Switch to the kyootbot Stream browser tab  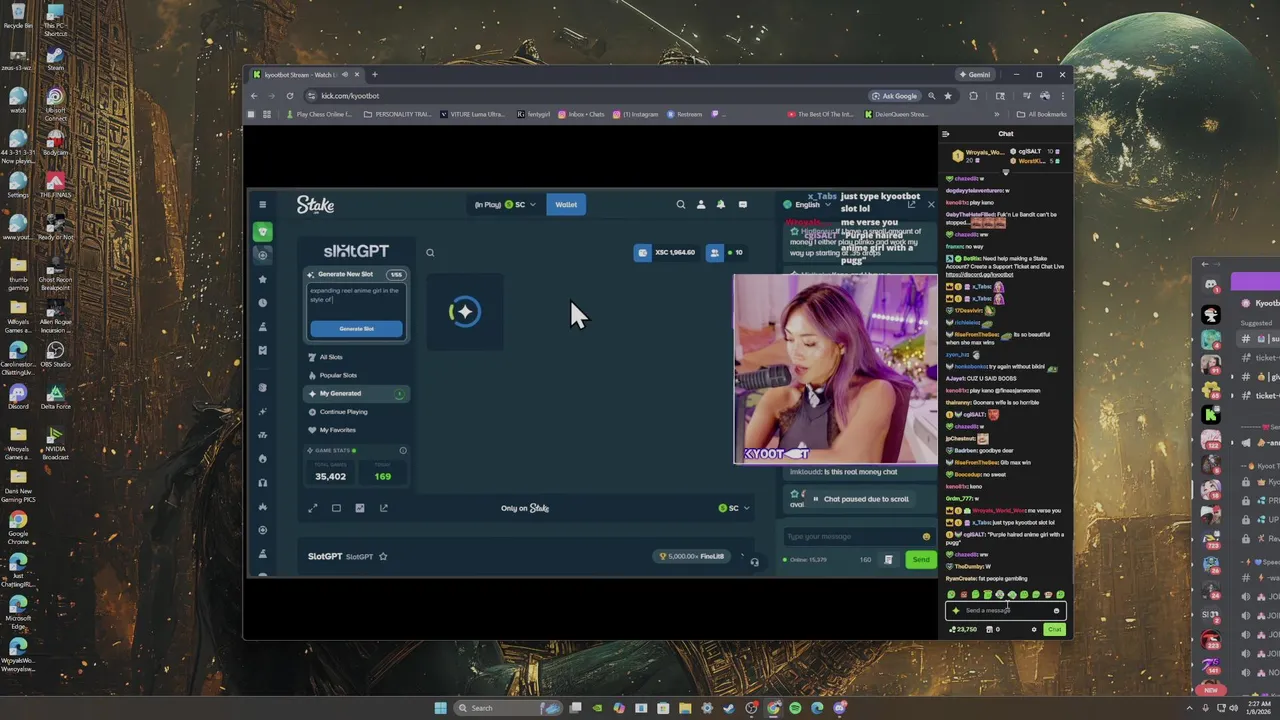[305, 75]
